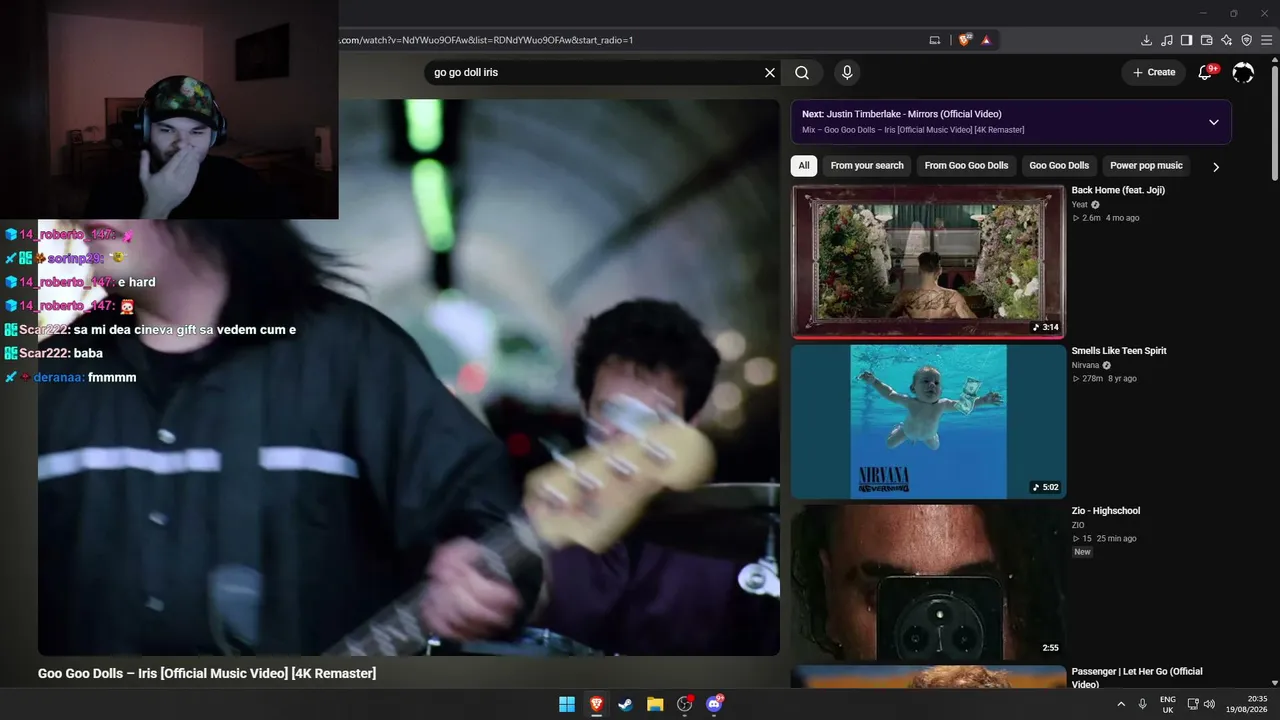
Task: Open the Nirvana Nevermind video thumbnail
Action: point(928,422)
